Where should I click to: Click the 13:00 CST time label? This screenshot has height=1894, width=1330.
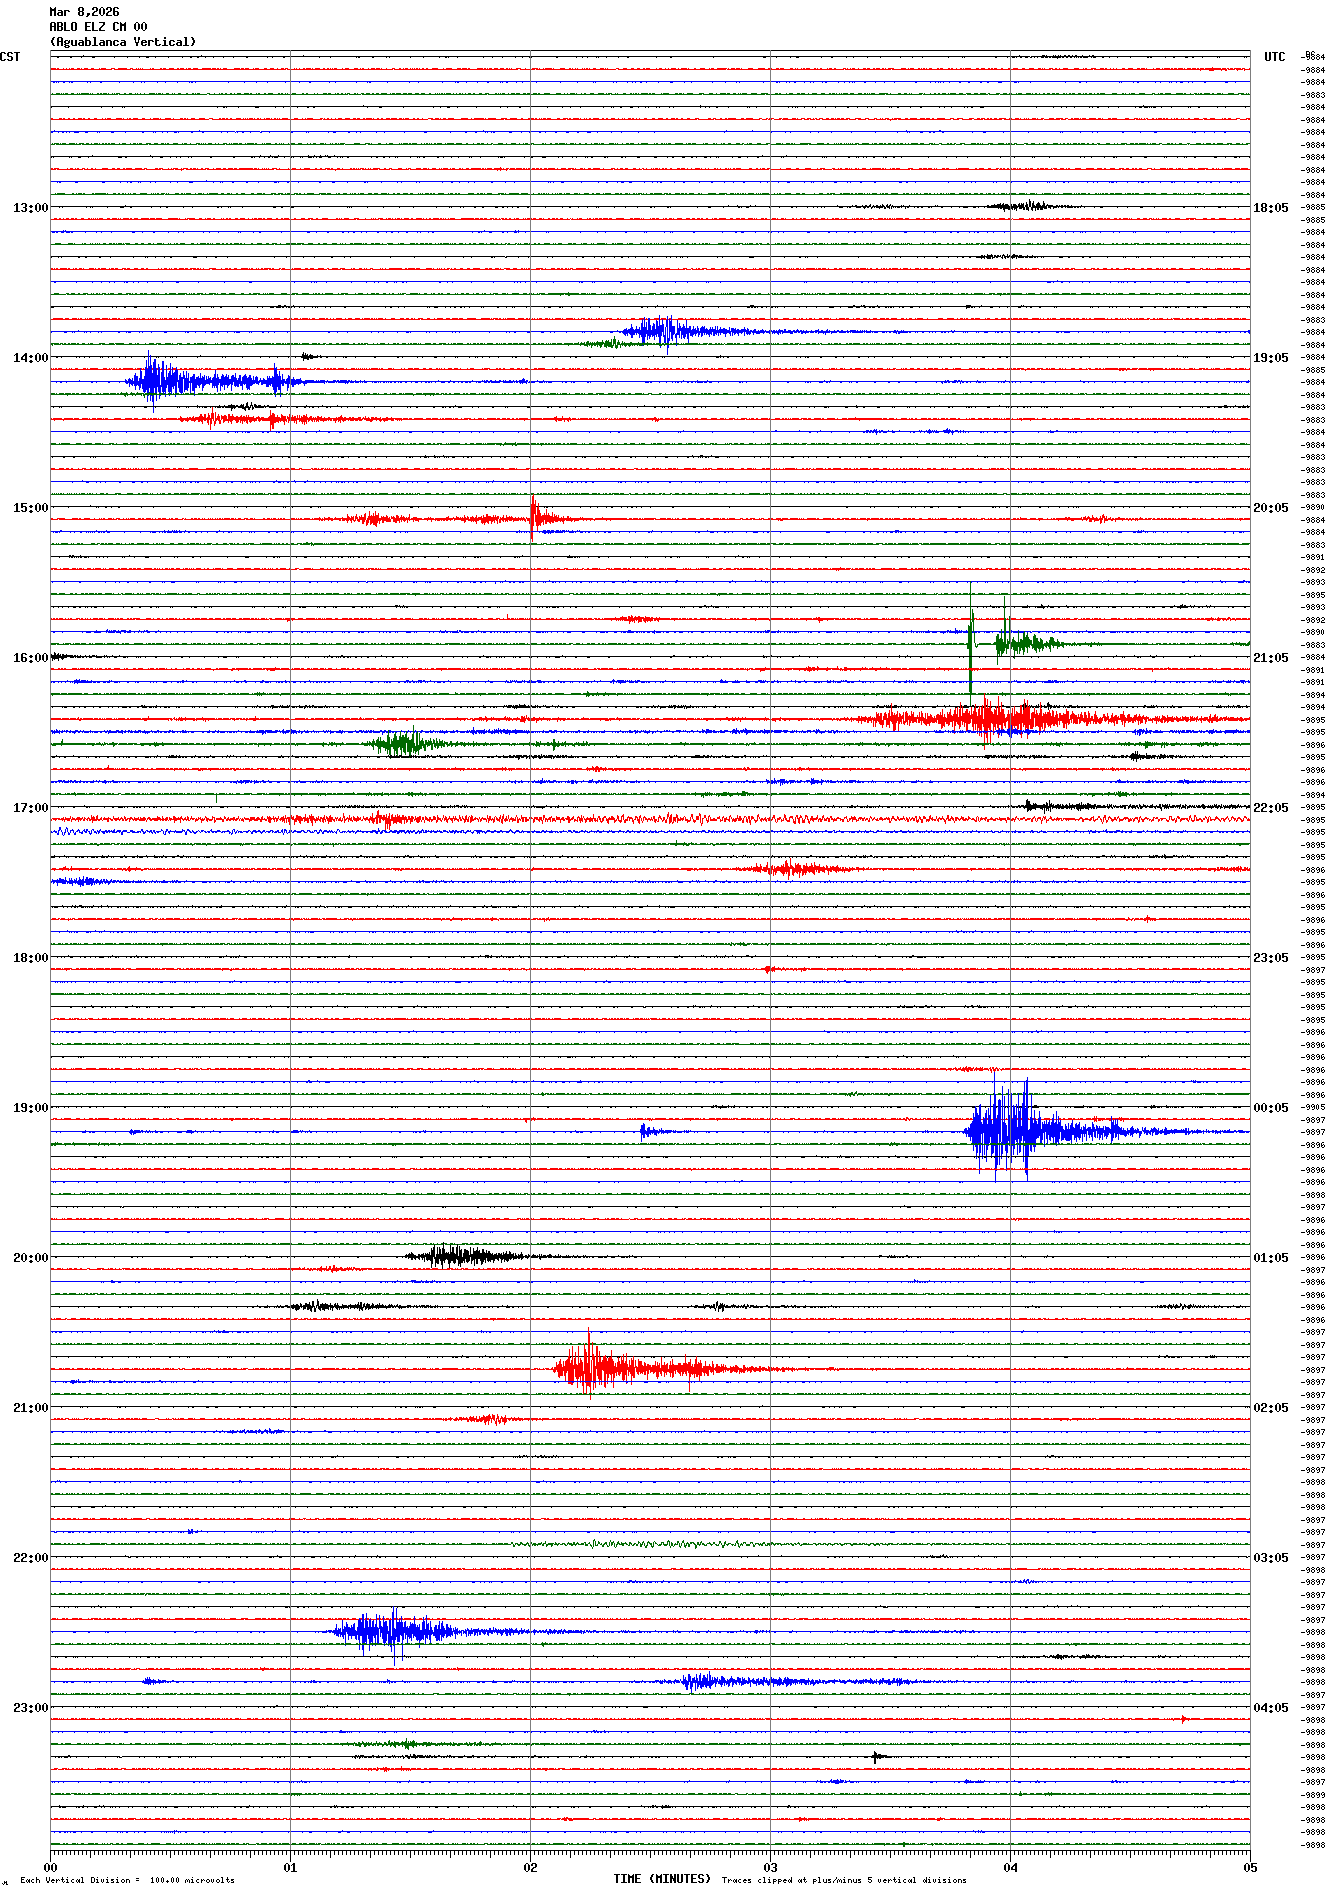30,208
